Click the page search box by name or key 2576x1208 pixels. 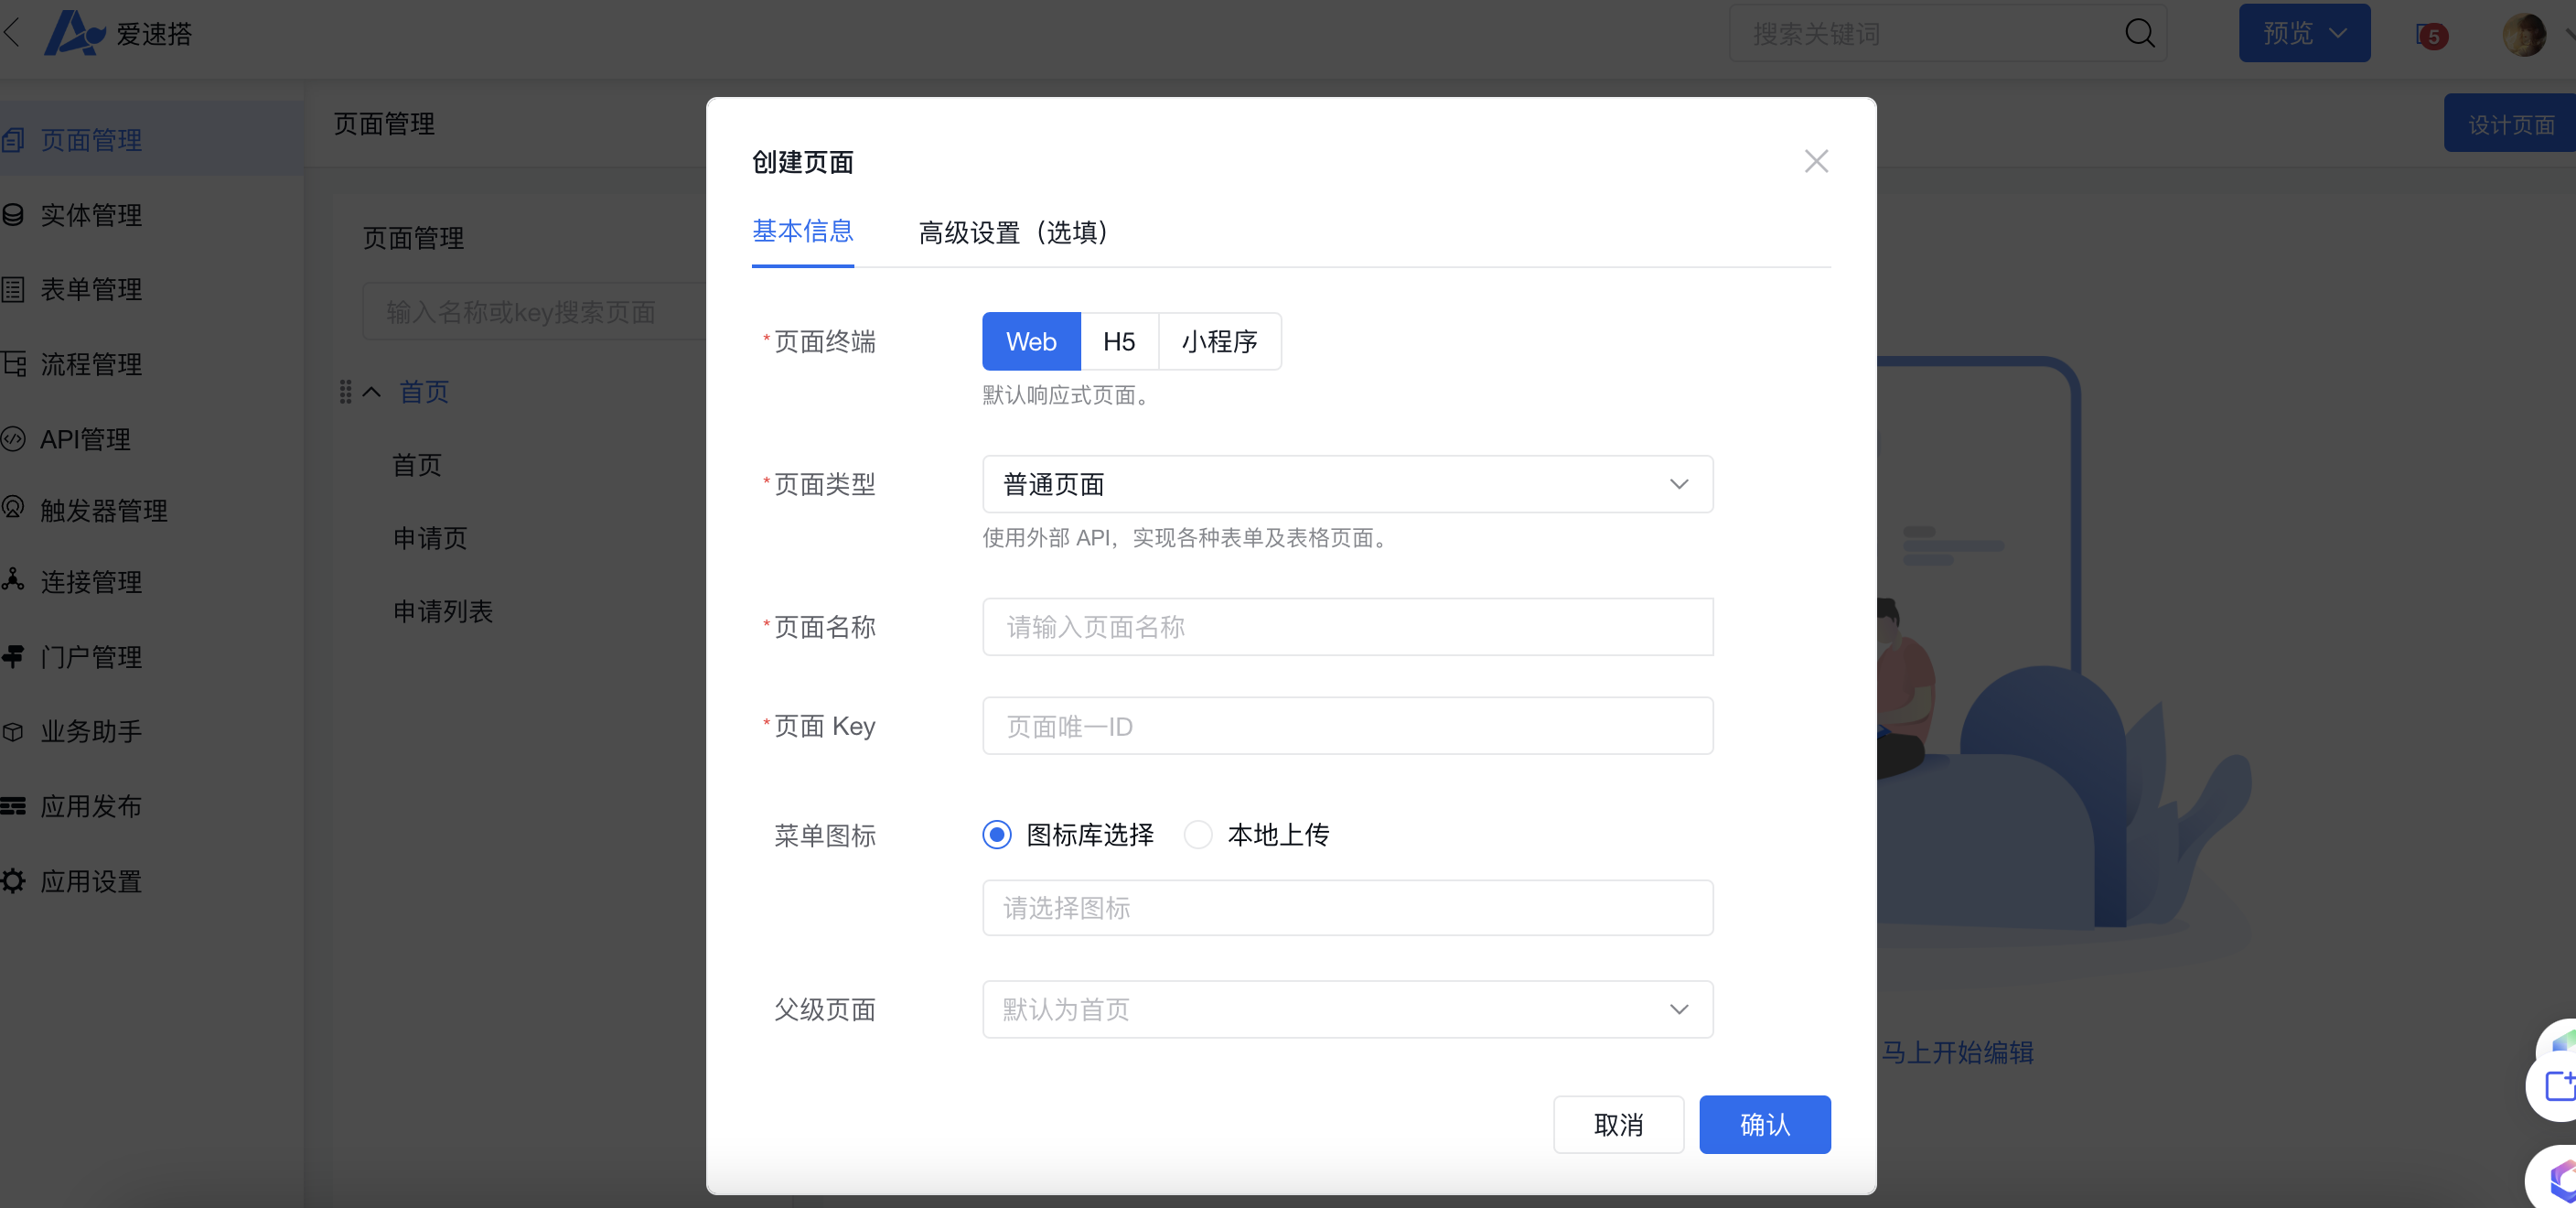click(x=535, y=311)
